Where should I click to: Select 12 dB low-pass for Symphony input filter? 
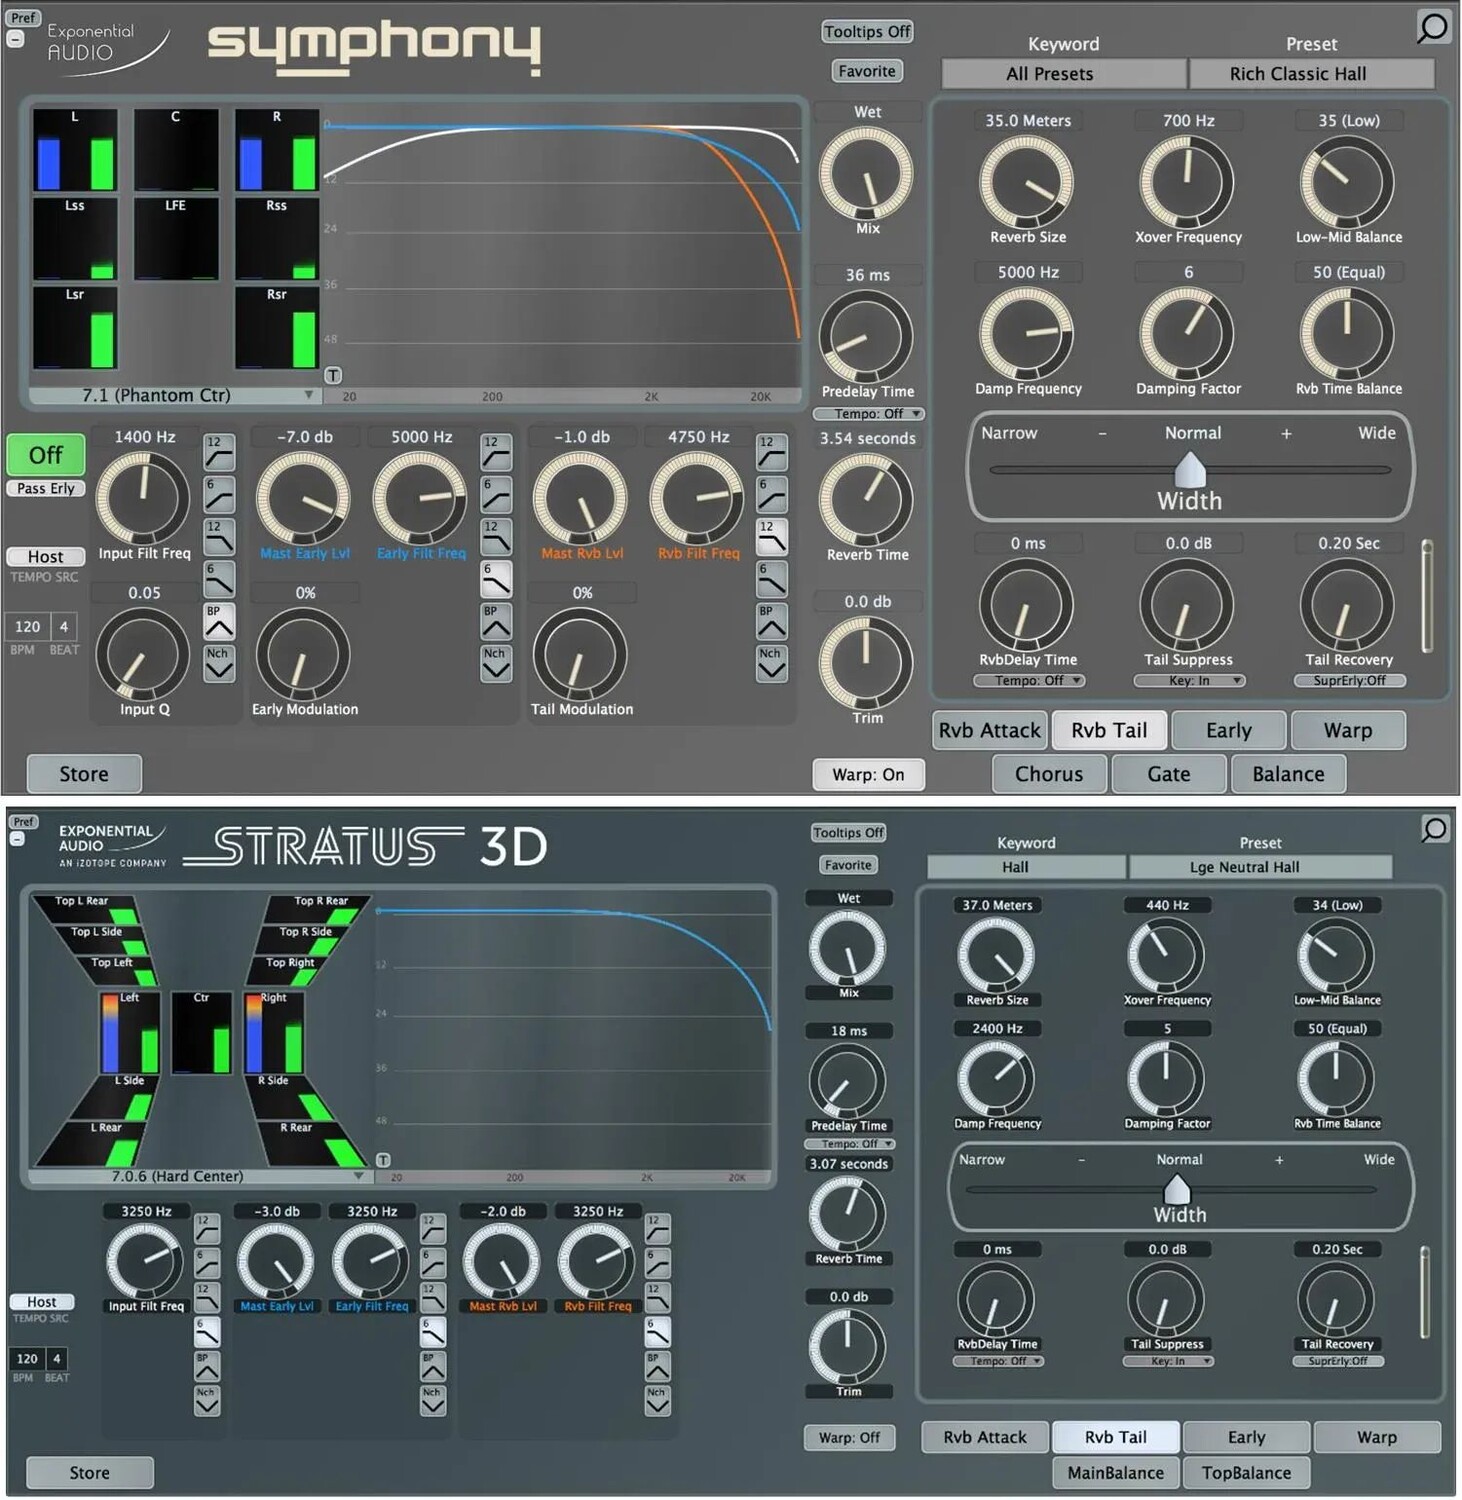pyautogui.click(x=218, y=537)
